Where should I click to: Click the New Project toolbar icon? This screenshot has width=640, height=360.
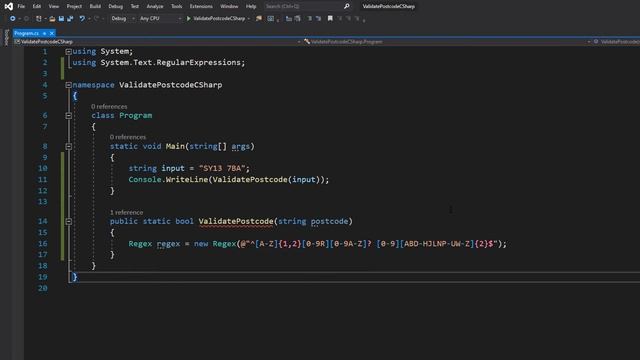pyautogui.click(x=38, y=18)
